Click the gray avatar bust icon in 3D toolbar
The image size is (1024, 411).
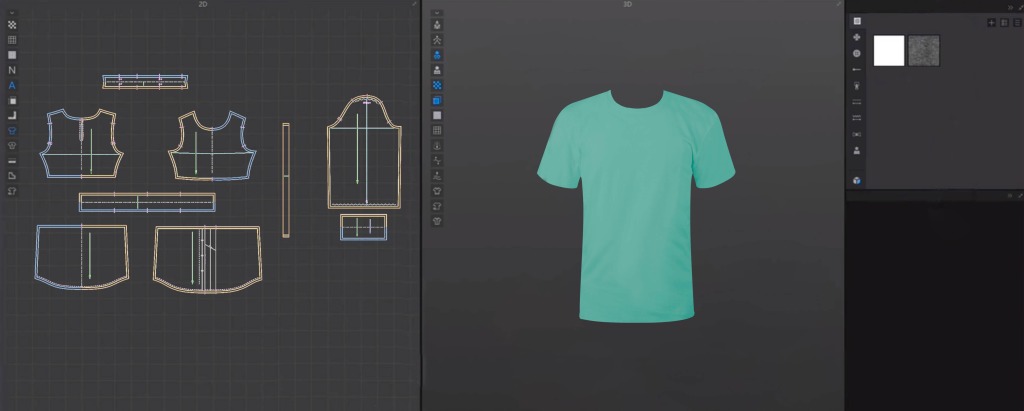437,70
